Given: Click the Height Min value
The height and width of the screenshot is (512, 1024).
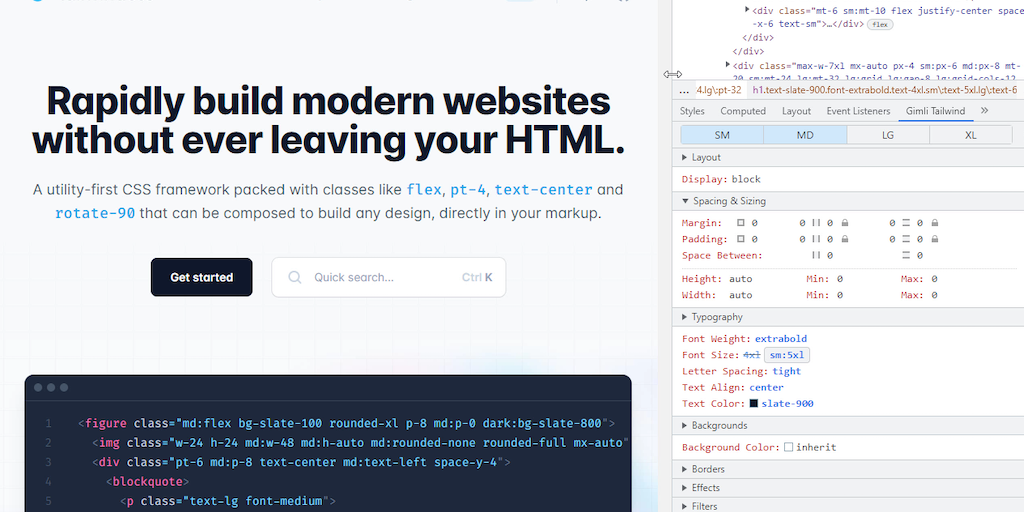Looking at the screenshot, I should pos(840,279).
